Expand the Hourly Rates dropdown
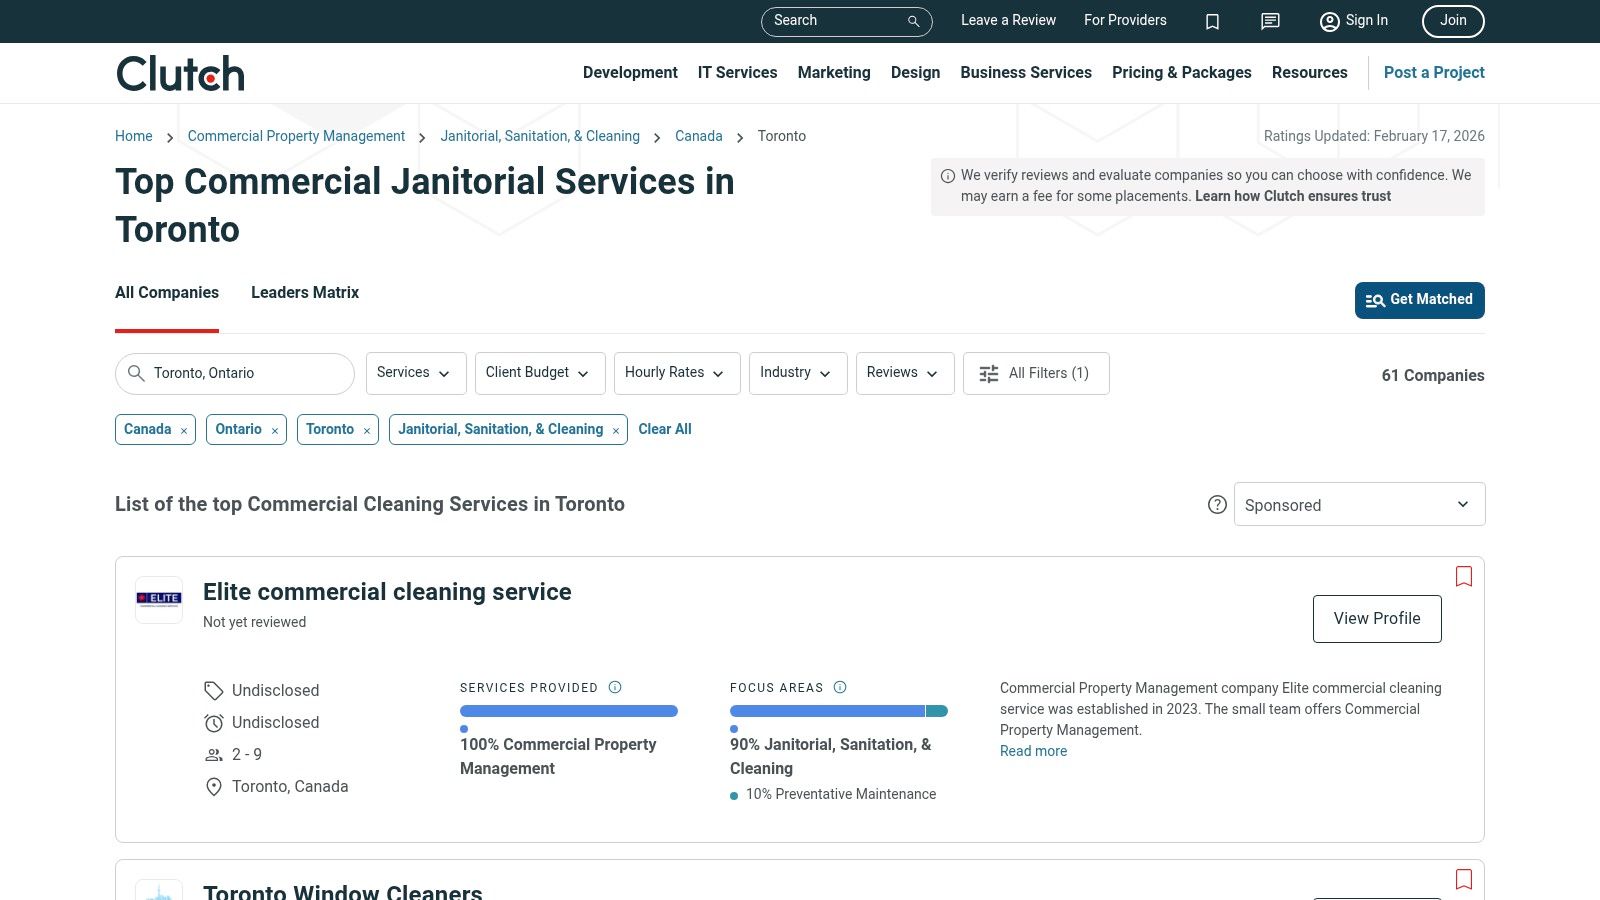The width and height of the screenshot is (1600, 900). click(677, 373)
